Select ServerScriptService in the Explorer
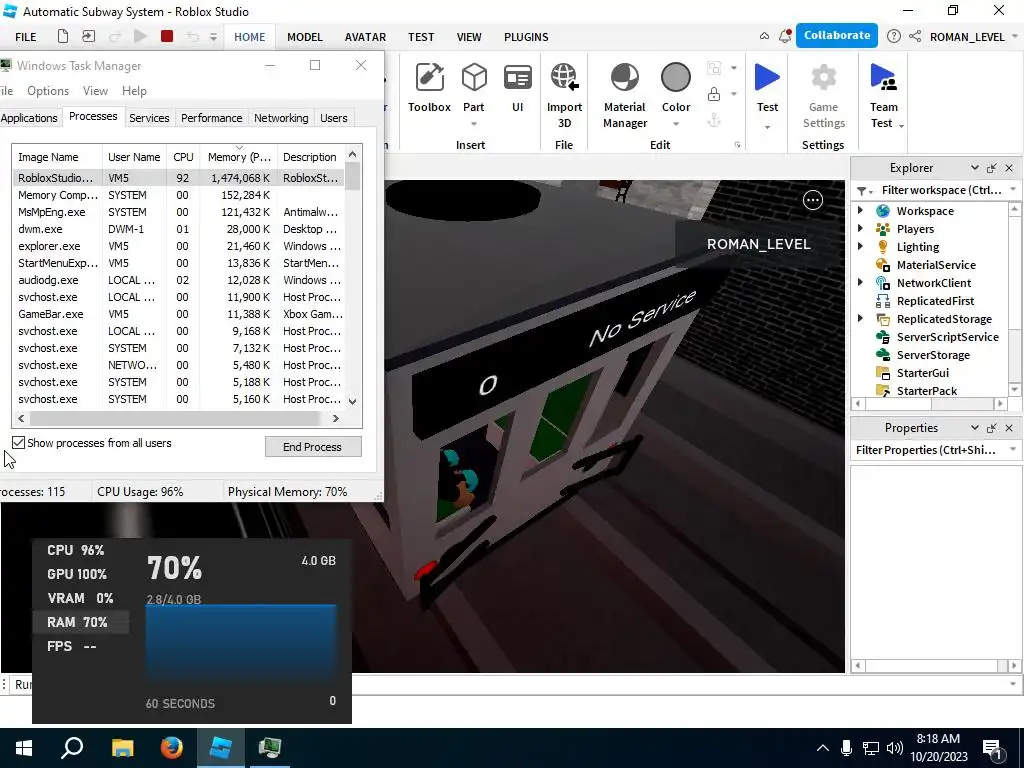Screen dimensions: 1024x768 pos(948,337)
